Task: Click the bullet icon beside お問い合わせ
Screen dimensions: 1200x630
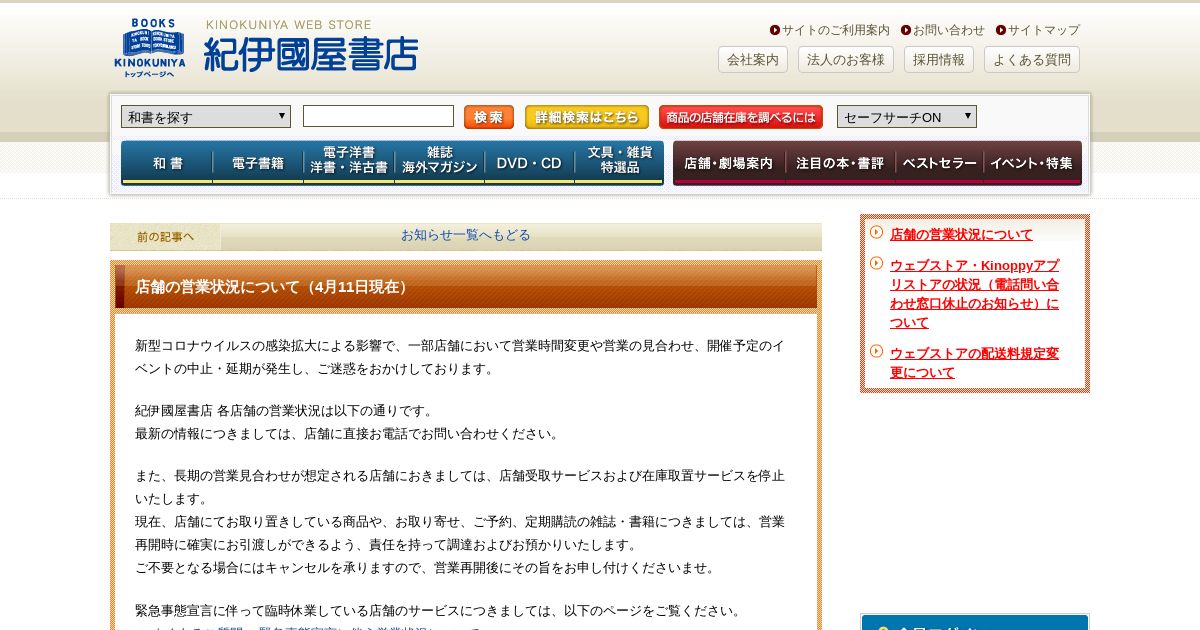Action: point(906,30)
